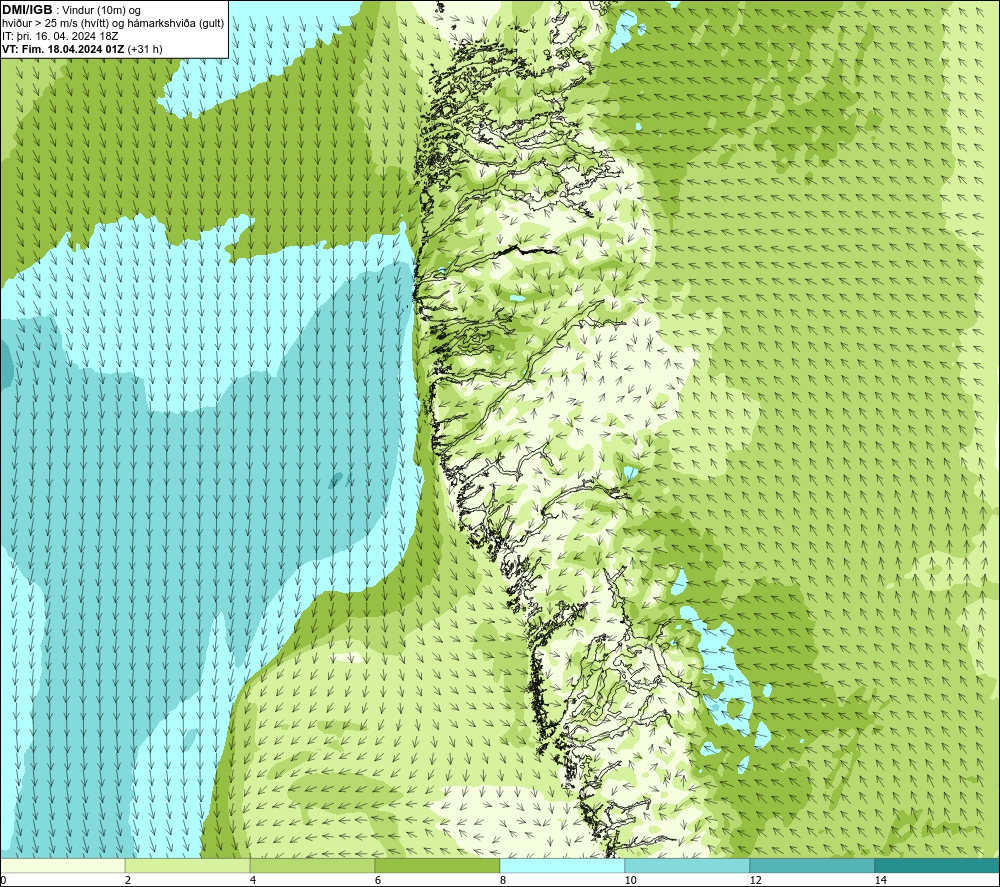Viewport: 1000px width, 887px height.
Task: Click the teal 10-12 legend swatch
Action: tap(688, 866)
